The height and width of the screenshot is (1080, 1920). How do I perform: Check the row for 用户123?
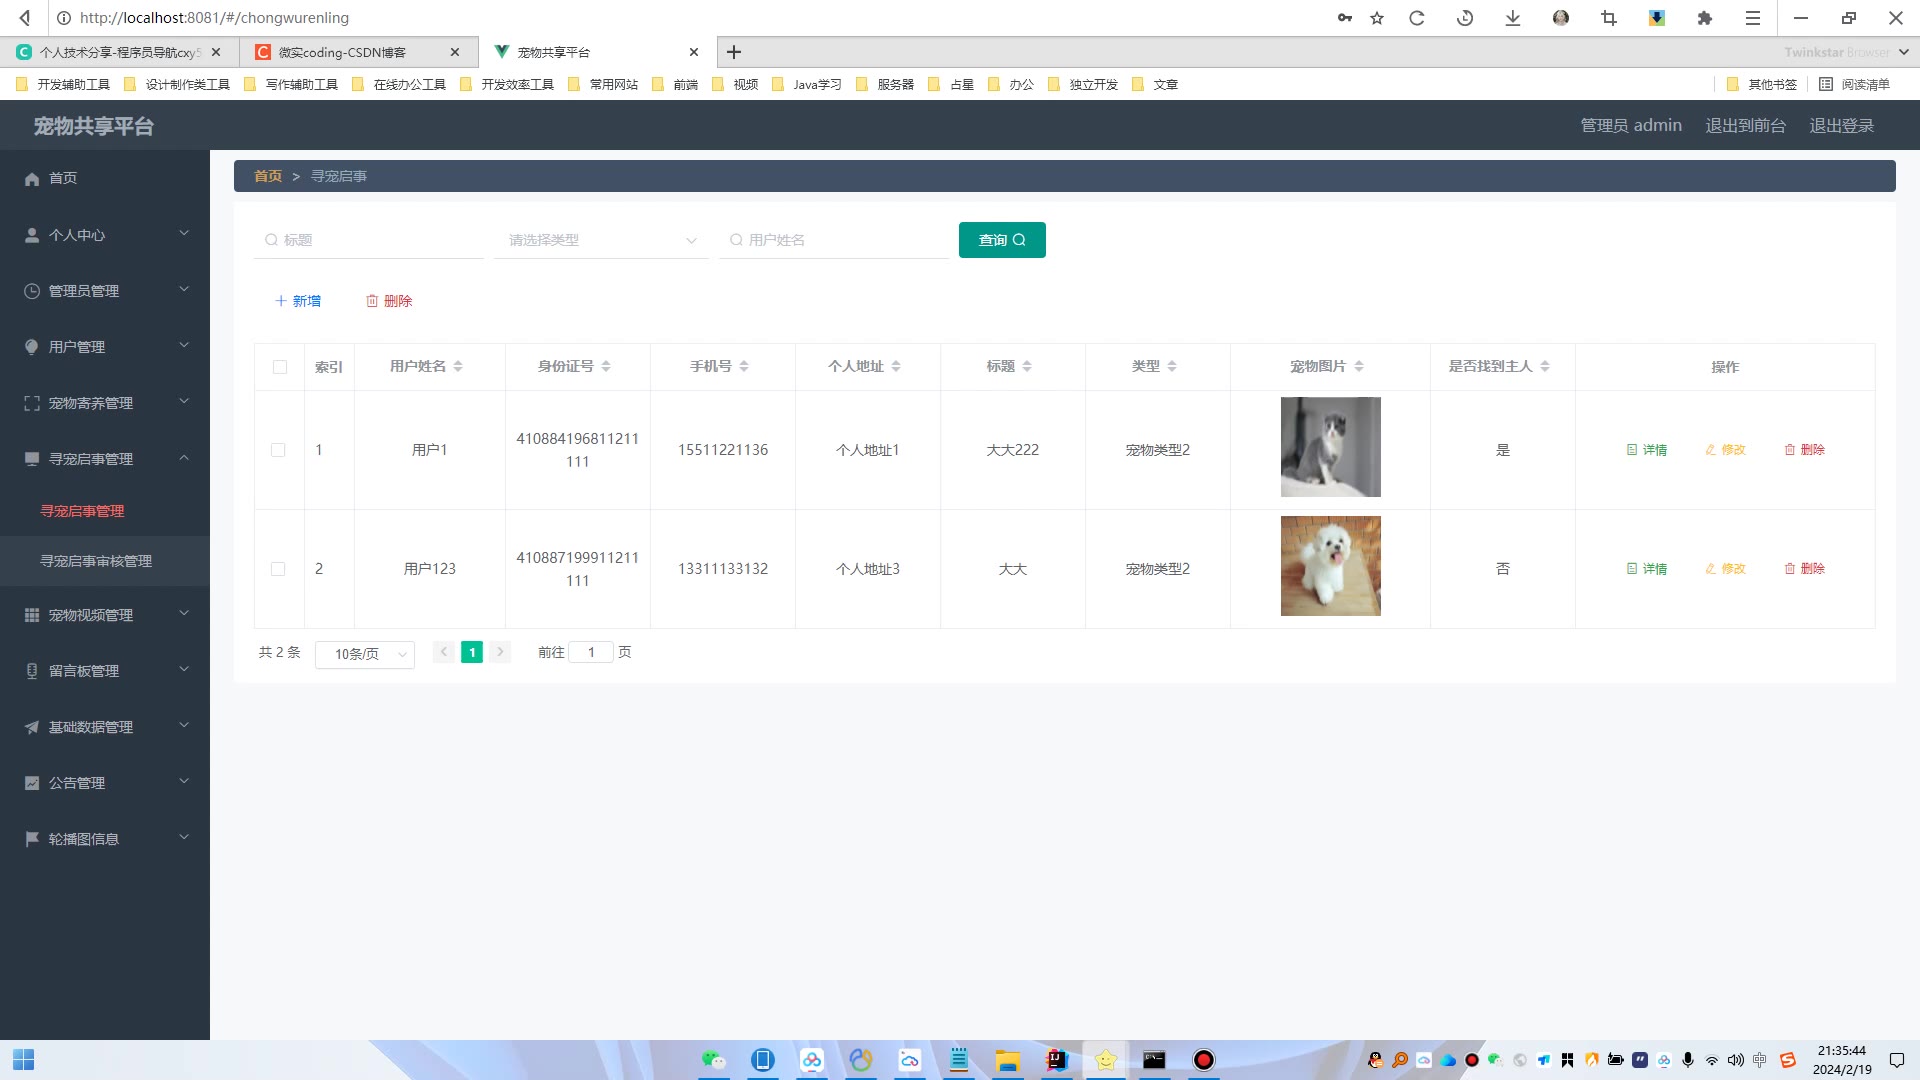(278, 569)
